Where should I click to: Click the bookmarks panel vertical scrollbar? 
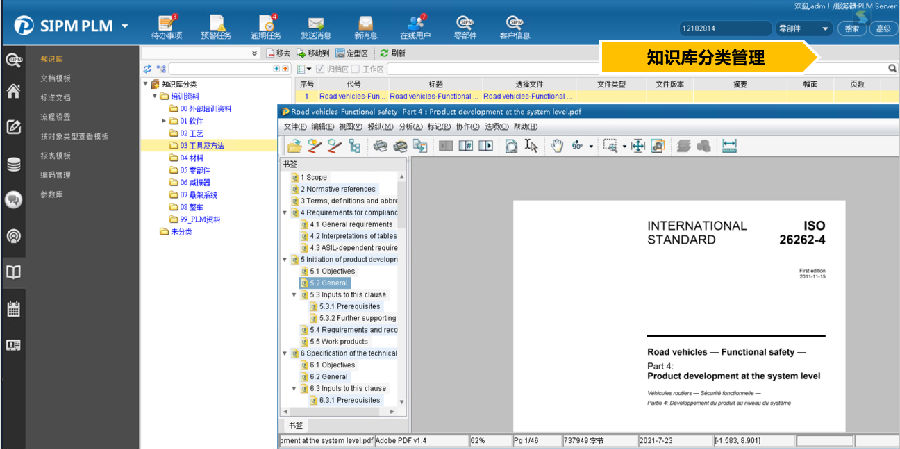point(401,289)
